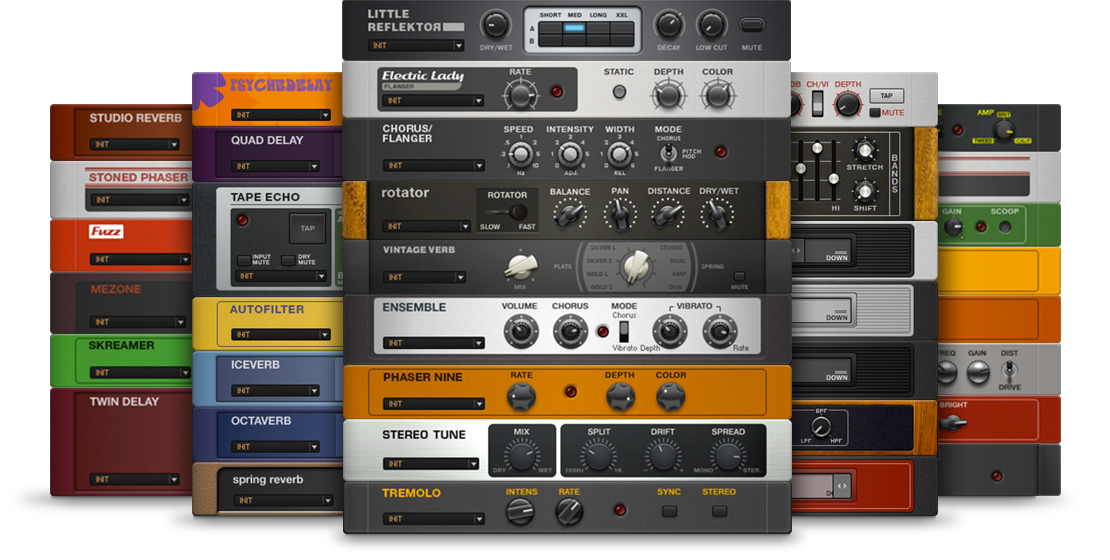Image resolution: width=1110 pixels, height=560 pixels.
Task: Click the Stereo Tune Drift knob
Action: click(662, 456)
